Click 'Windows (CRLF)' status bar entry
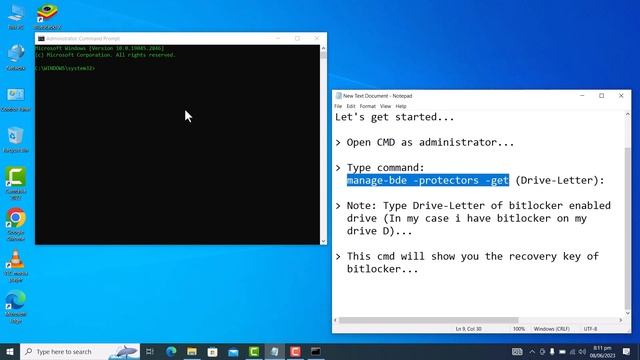This screenshot has height=360, width=640. [551, 329]
